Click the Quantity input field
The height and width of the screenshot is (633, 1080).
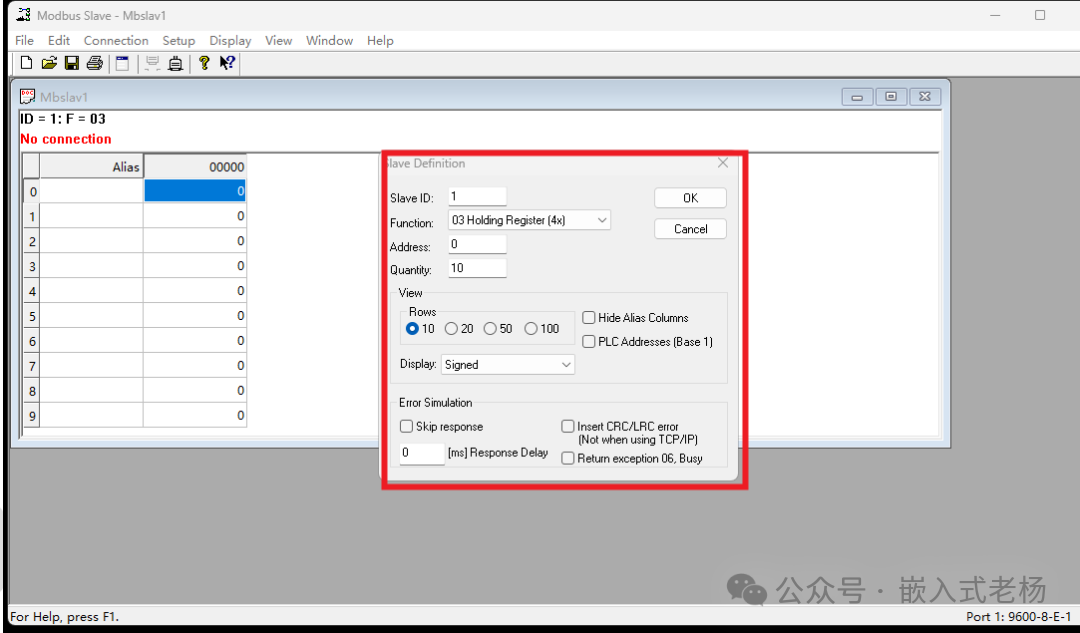coord(477,268)
